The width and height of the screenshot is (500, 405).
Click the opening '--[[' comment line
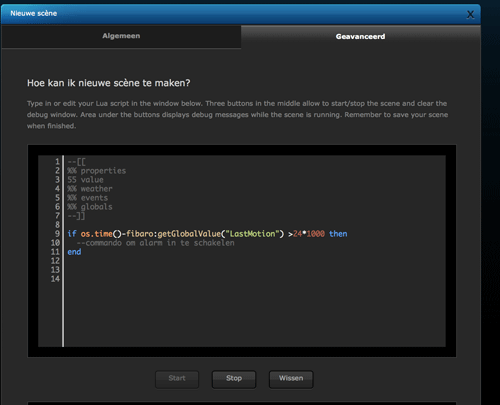(76, 162)
